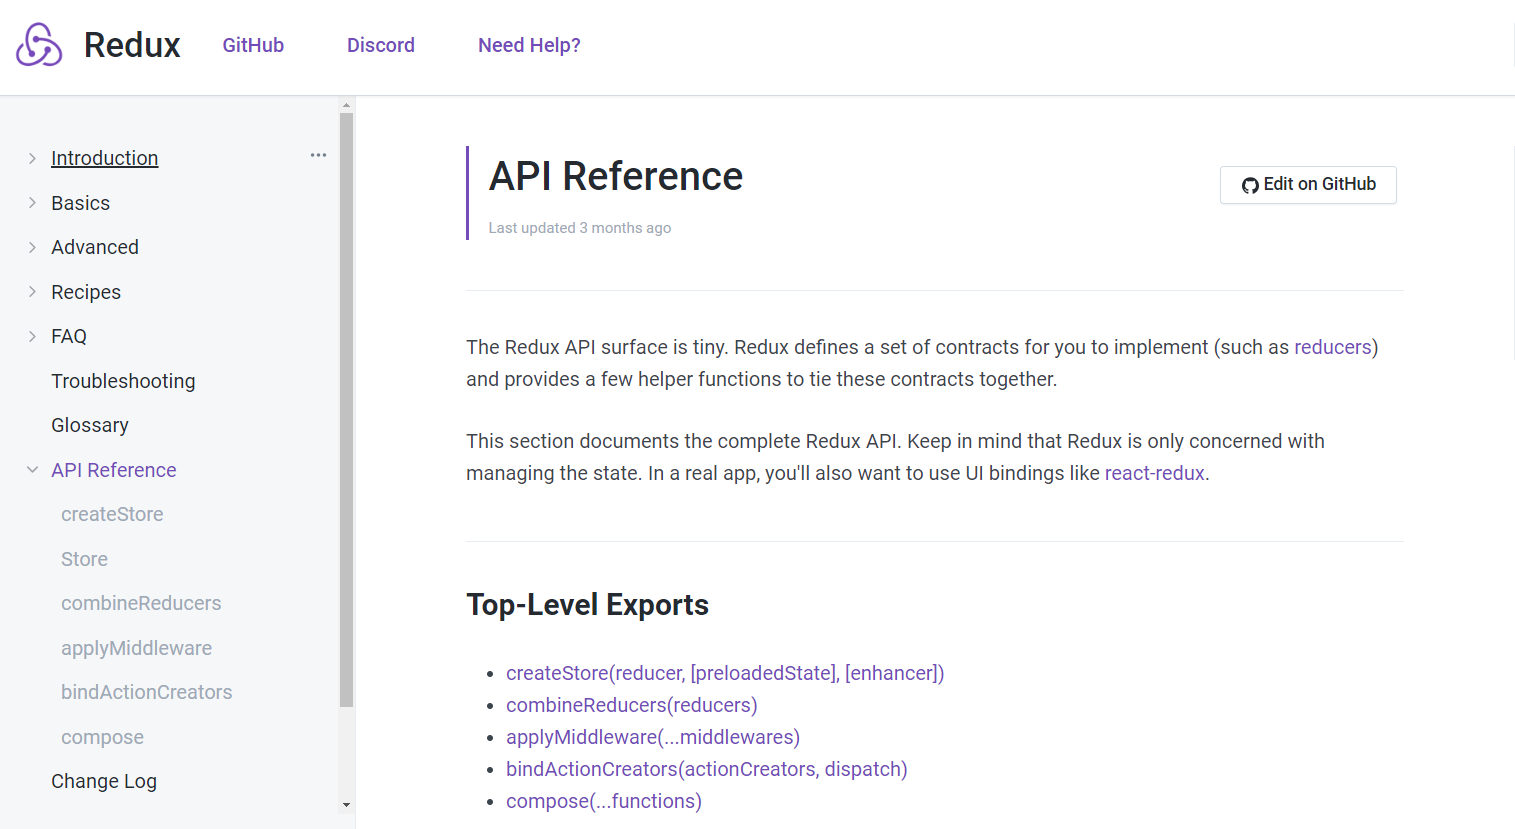This screenshot has height=829, width=1515.
Task: Open bindActionCreators in the sidebar
Action: [146, 692]
